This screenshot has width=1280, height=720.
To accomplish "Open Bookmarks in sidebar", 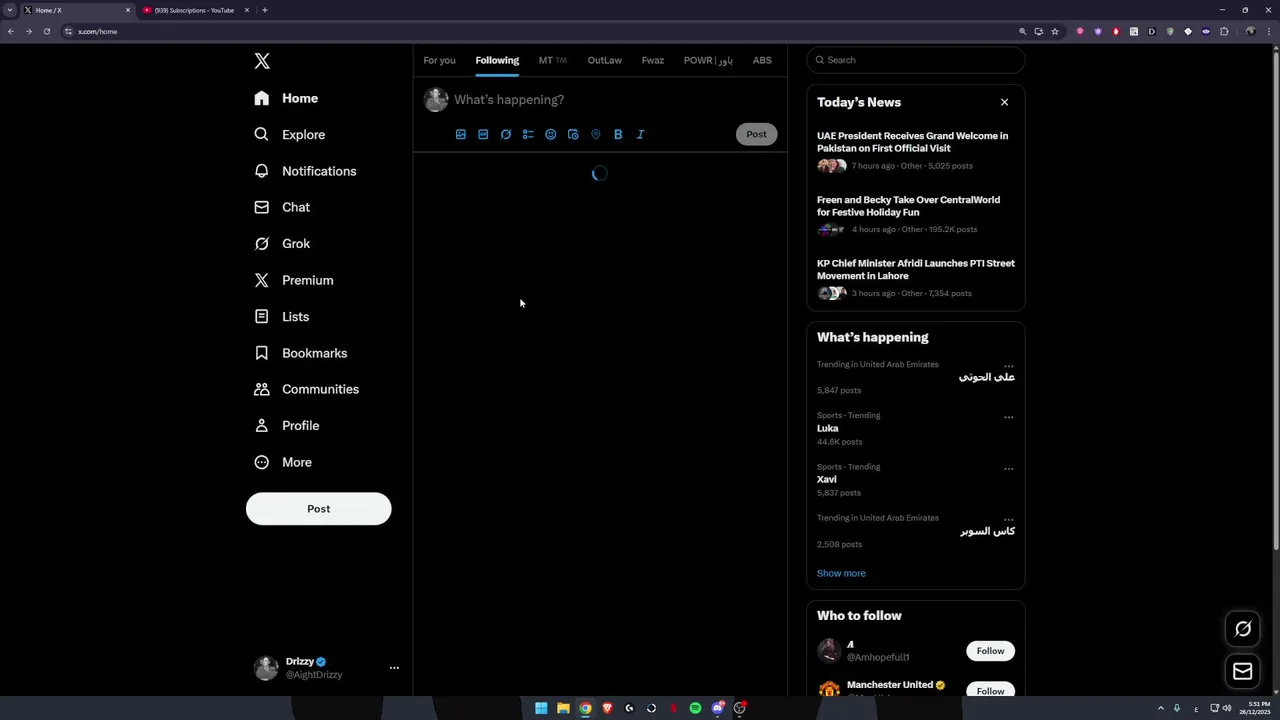I will (301, 353).
